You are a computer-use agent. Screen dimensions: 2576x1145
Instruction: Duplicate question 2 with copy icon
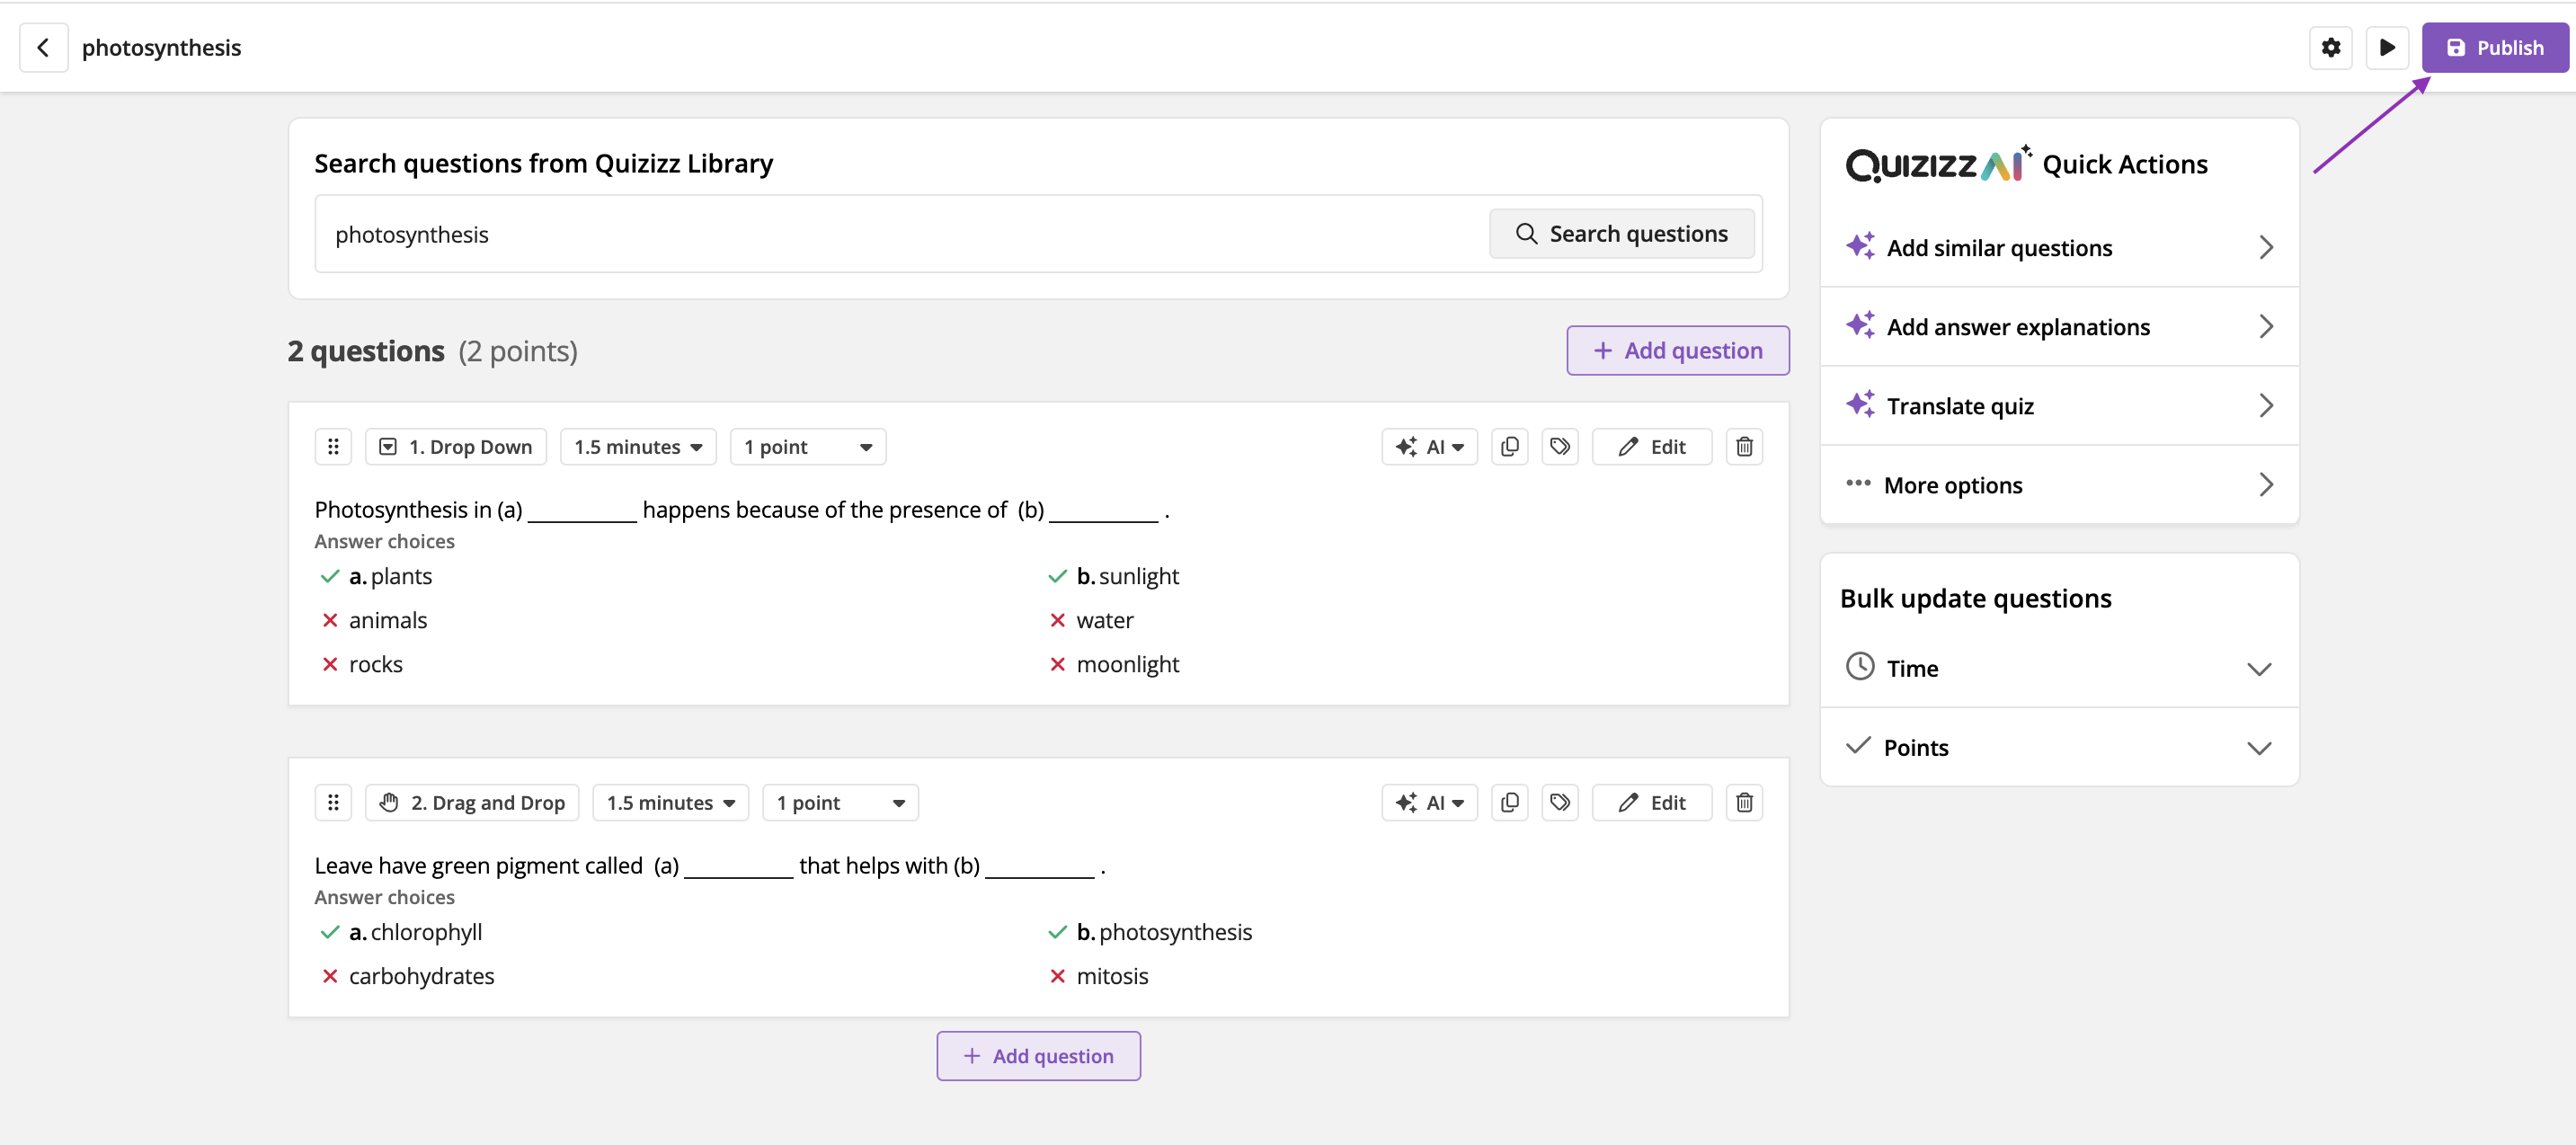pyautogui.click(x=1509, y=803)
